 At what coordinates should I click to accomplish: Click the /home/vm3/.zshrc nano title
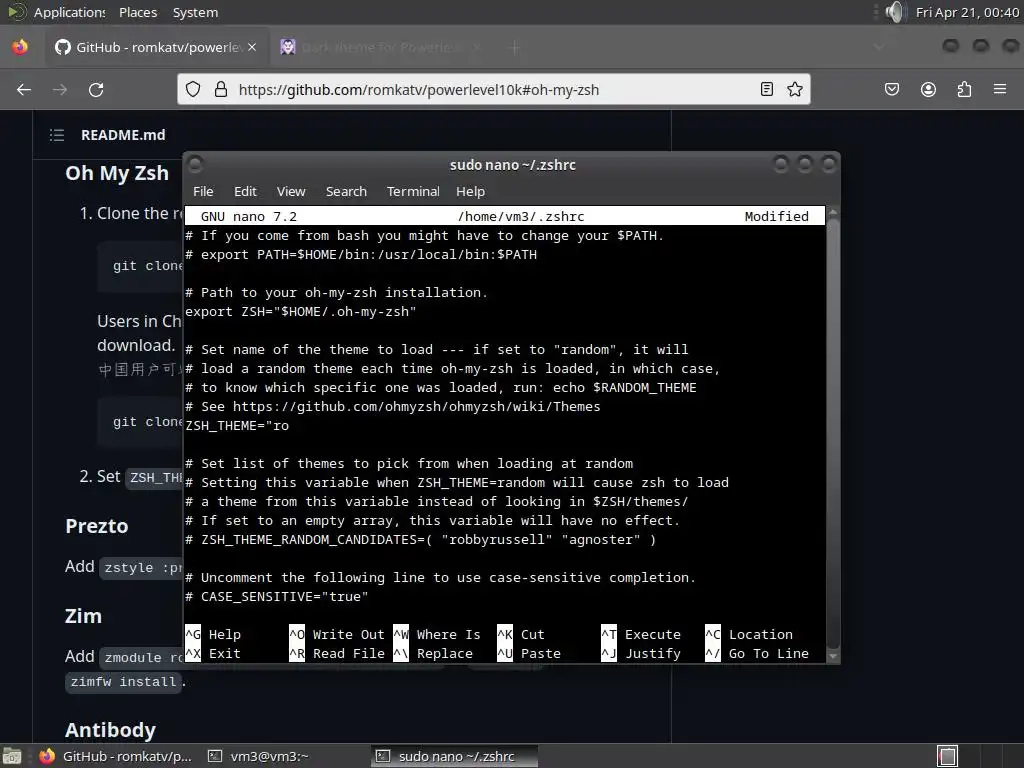coord(520,216)
